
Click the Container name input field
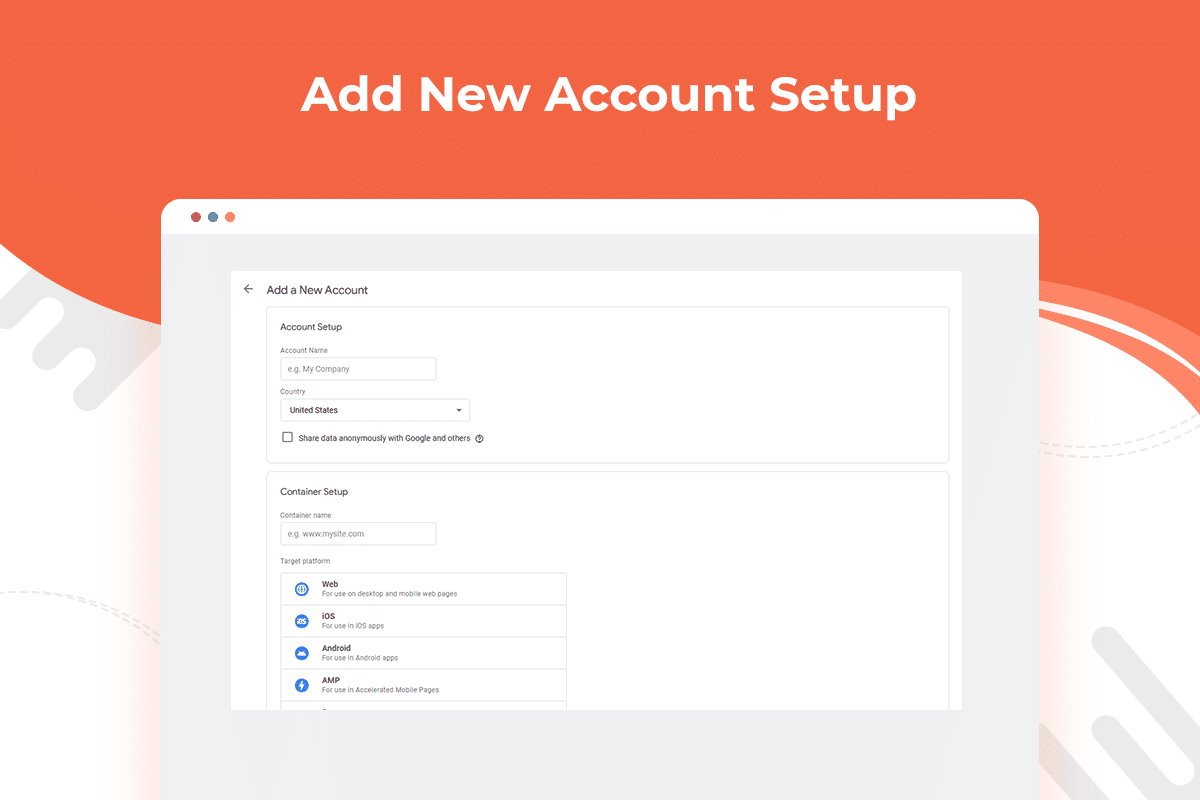click(358, 533)
